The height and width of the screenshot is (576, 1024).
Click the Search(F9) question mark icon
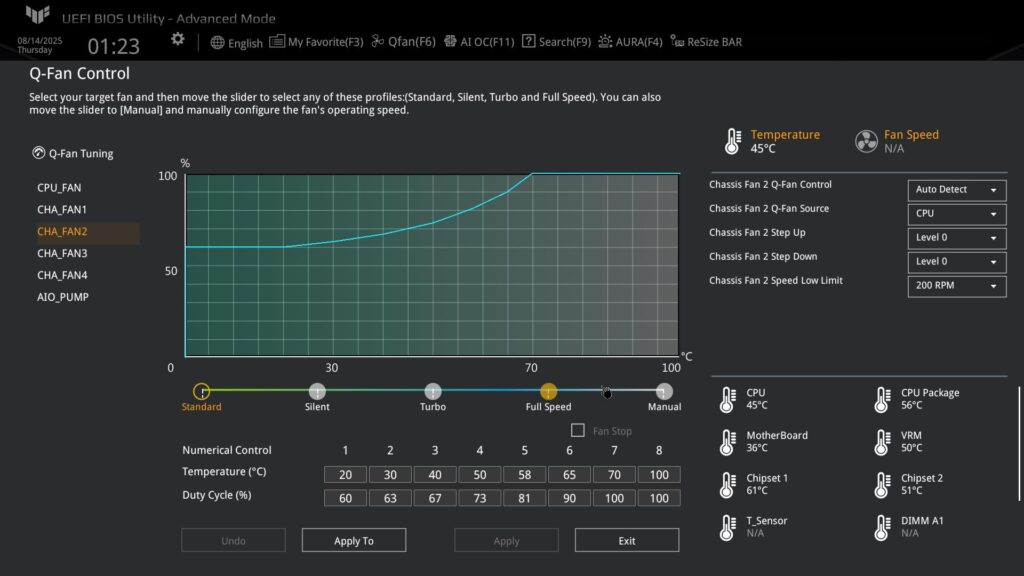(528, 41)
